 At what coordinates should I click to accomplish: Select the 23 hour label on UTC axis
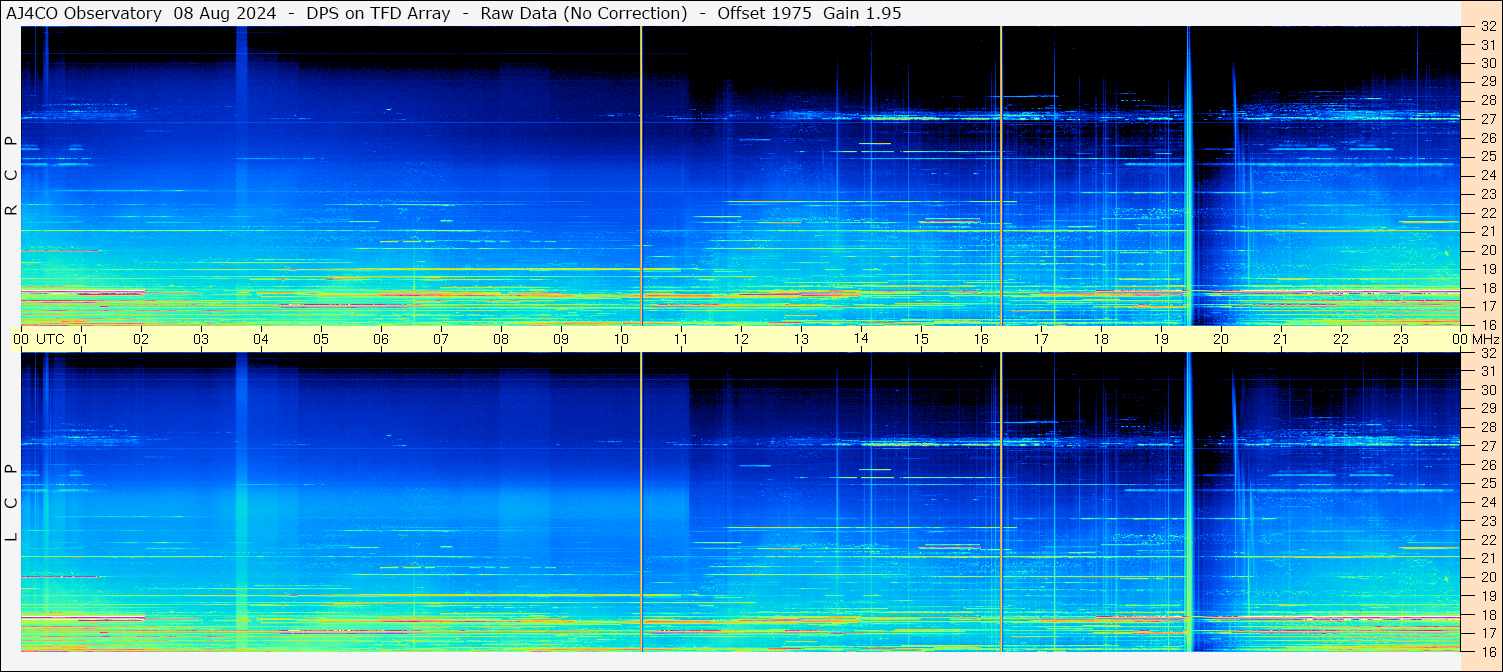[1401, 339]
